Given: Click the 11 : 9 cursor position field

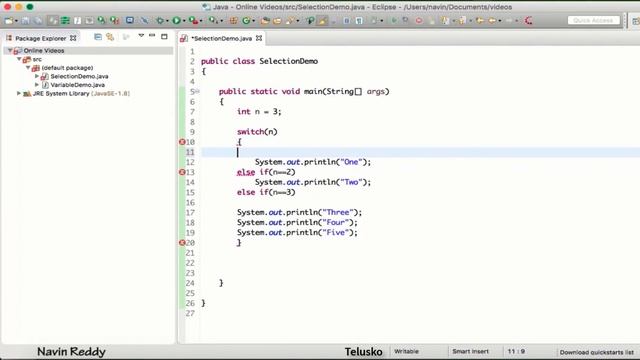Looking at the screenshot, I should coord(516,351).
